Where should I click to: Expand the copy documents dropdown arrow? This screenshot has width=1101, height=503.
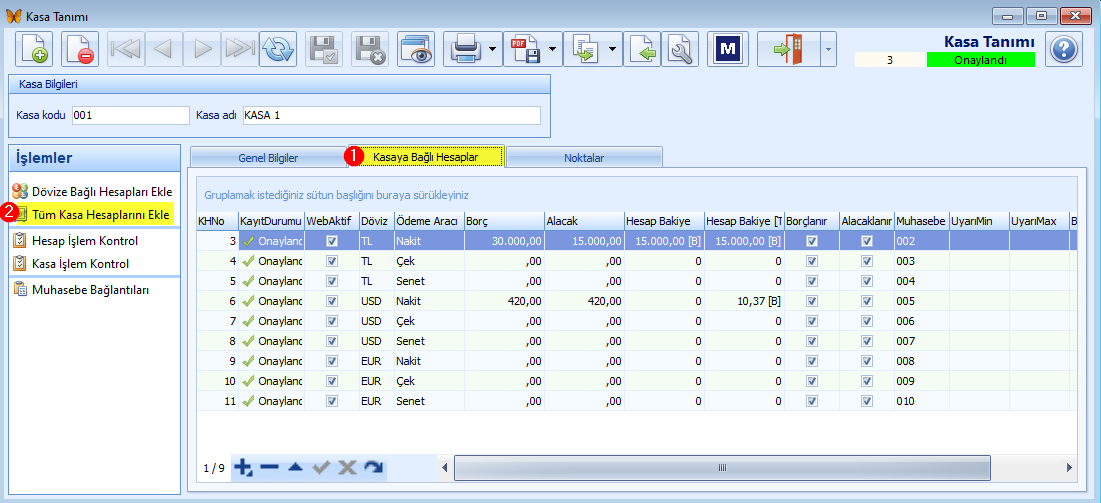click(612, 48)
